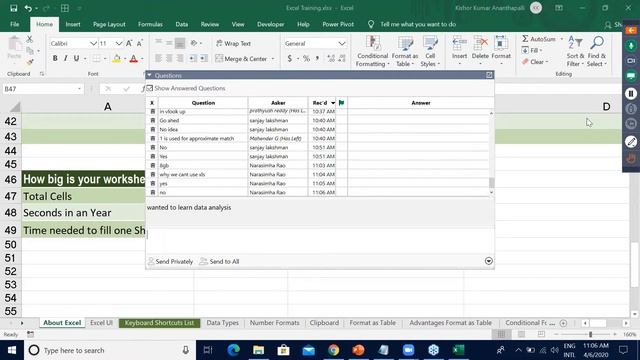Click the new sheet plus icon

[563, 323]
